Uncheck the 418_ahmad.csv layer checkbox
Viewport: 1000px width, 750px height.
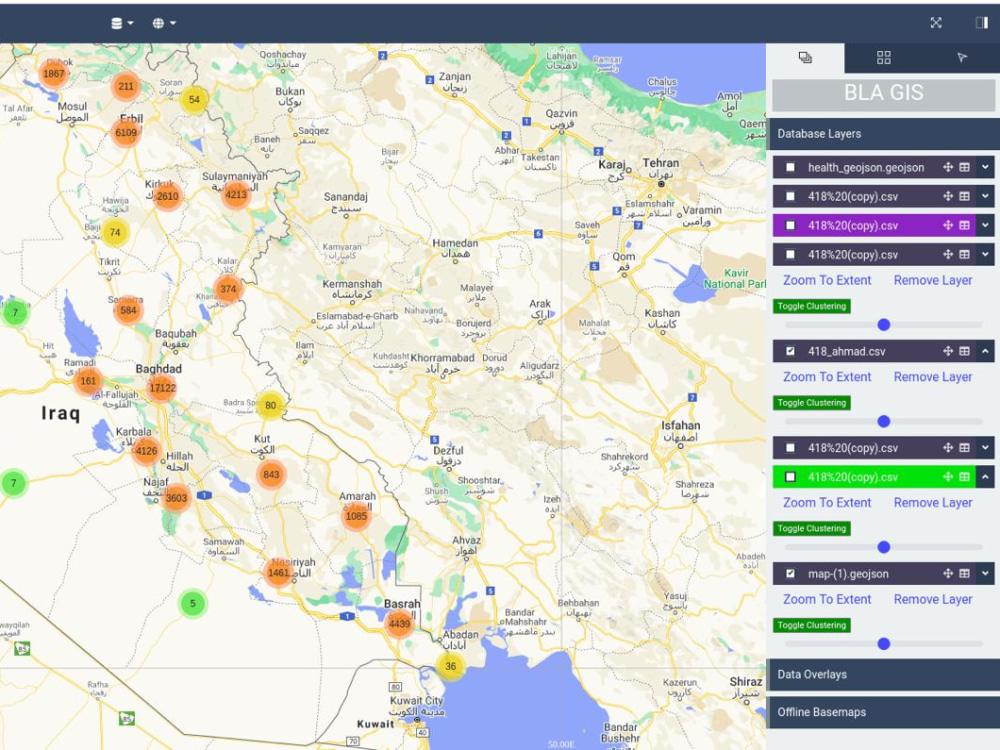click(x=790, y=351)
